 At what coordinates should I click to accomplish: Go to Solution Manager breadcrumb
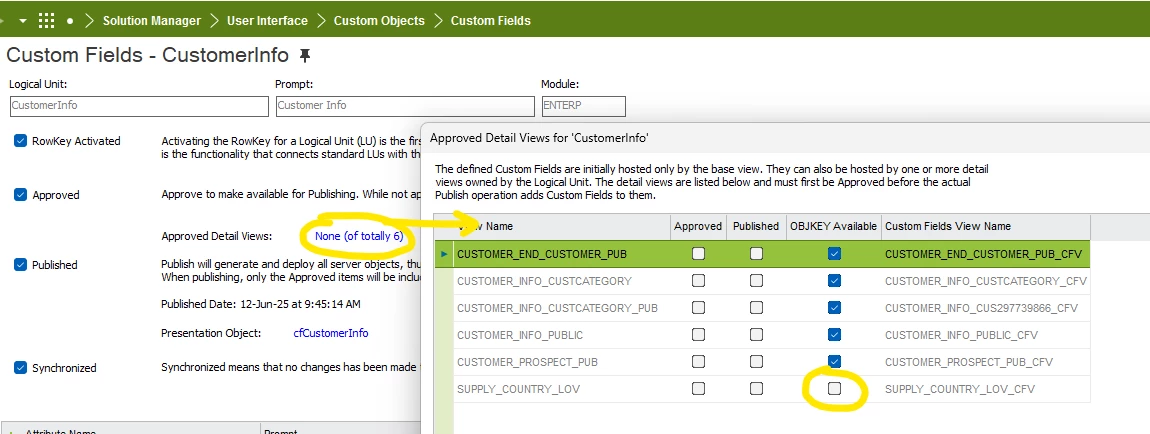[x=151, y=21]
